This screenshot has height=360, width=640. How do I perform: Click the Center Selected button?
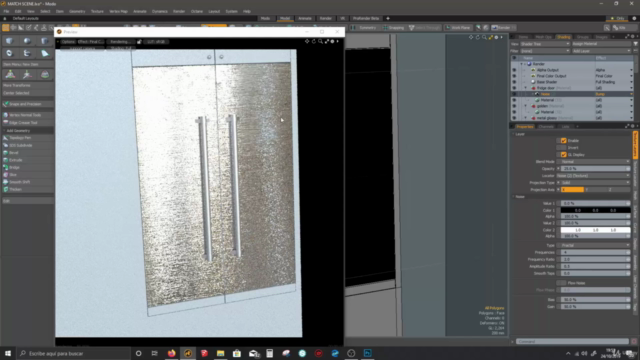[27, 93]
